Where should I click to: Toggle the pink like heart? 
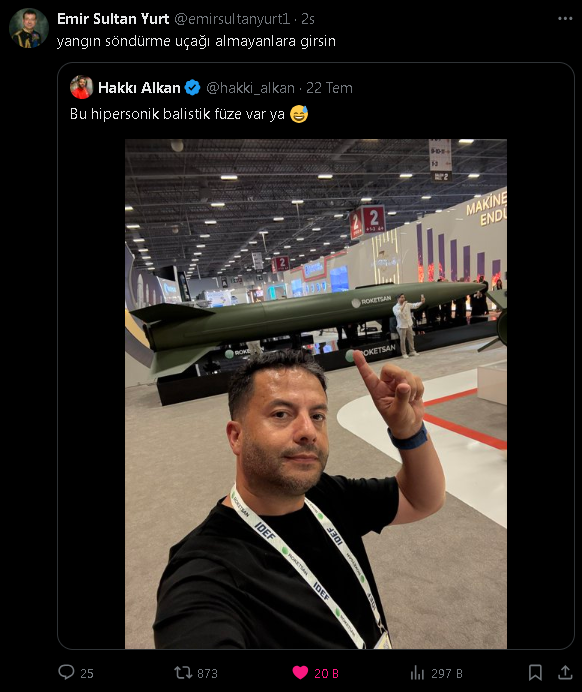pyautogui.click(x=300, y=673)
